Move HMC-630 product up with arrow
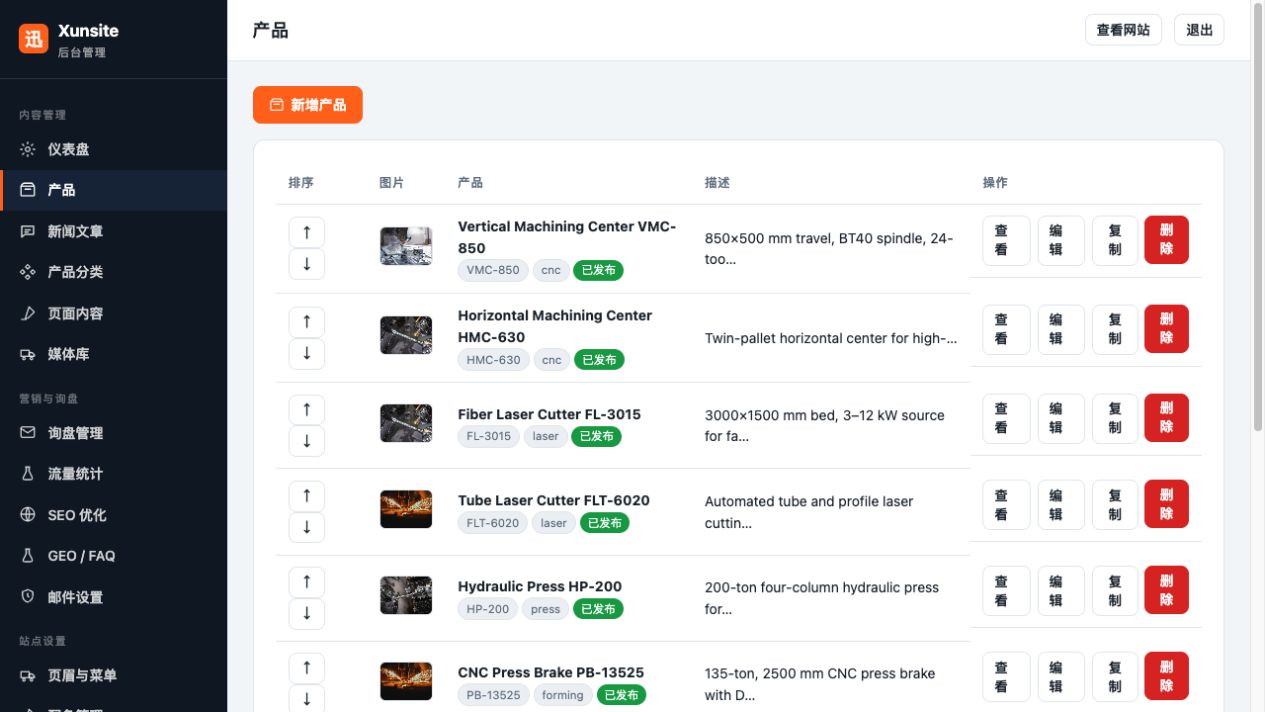Image resolution: width=1265 pixels, height=712 pixels. click(307, 321)
